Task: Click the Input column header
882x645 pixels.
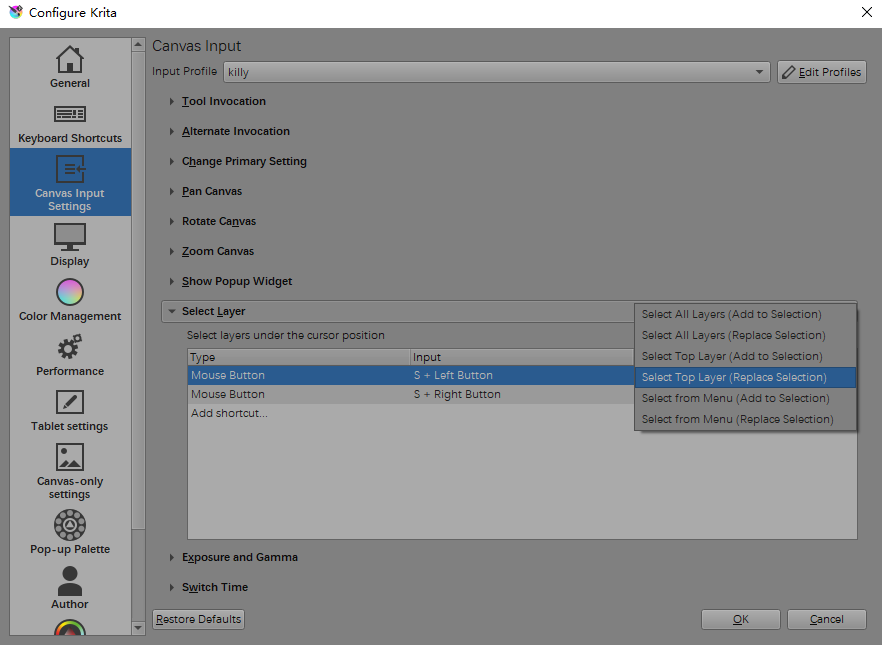Action: 522,357
